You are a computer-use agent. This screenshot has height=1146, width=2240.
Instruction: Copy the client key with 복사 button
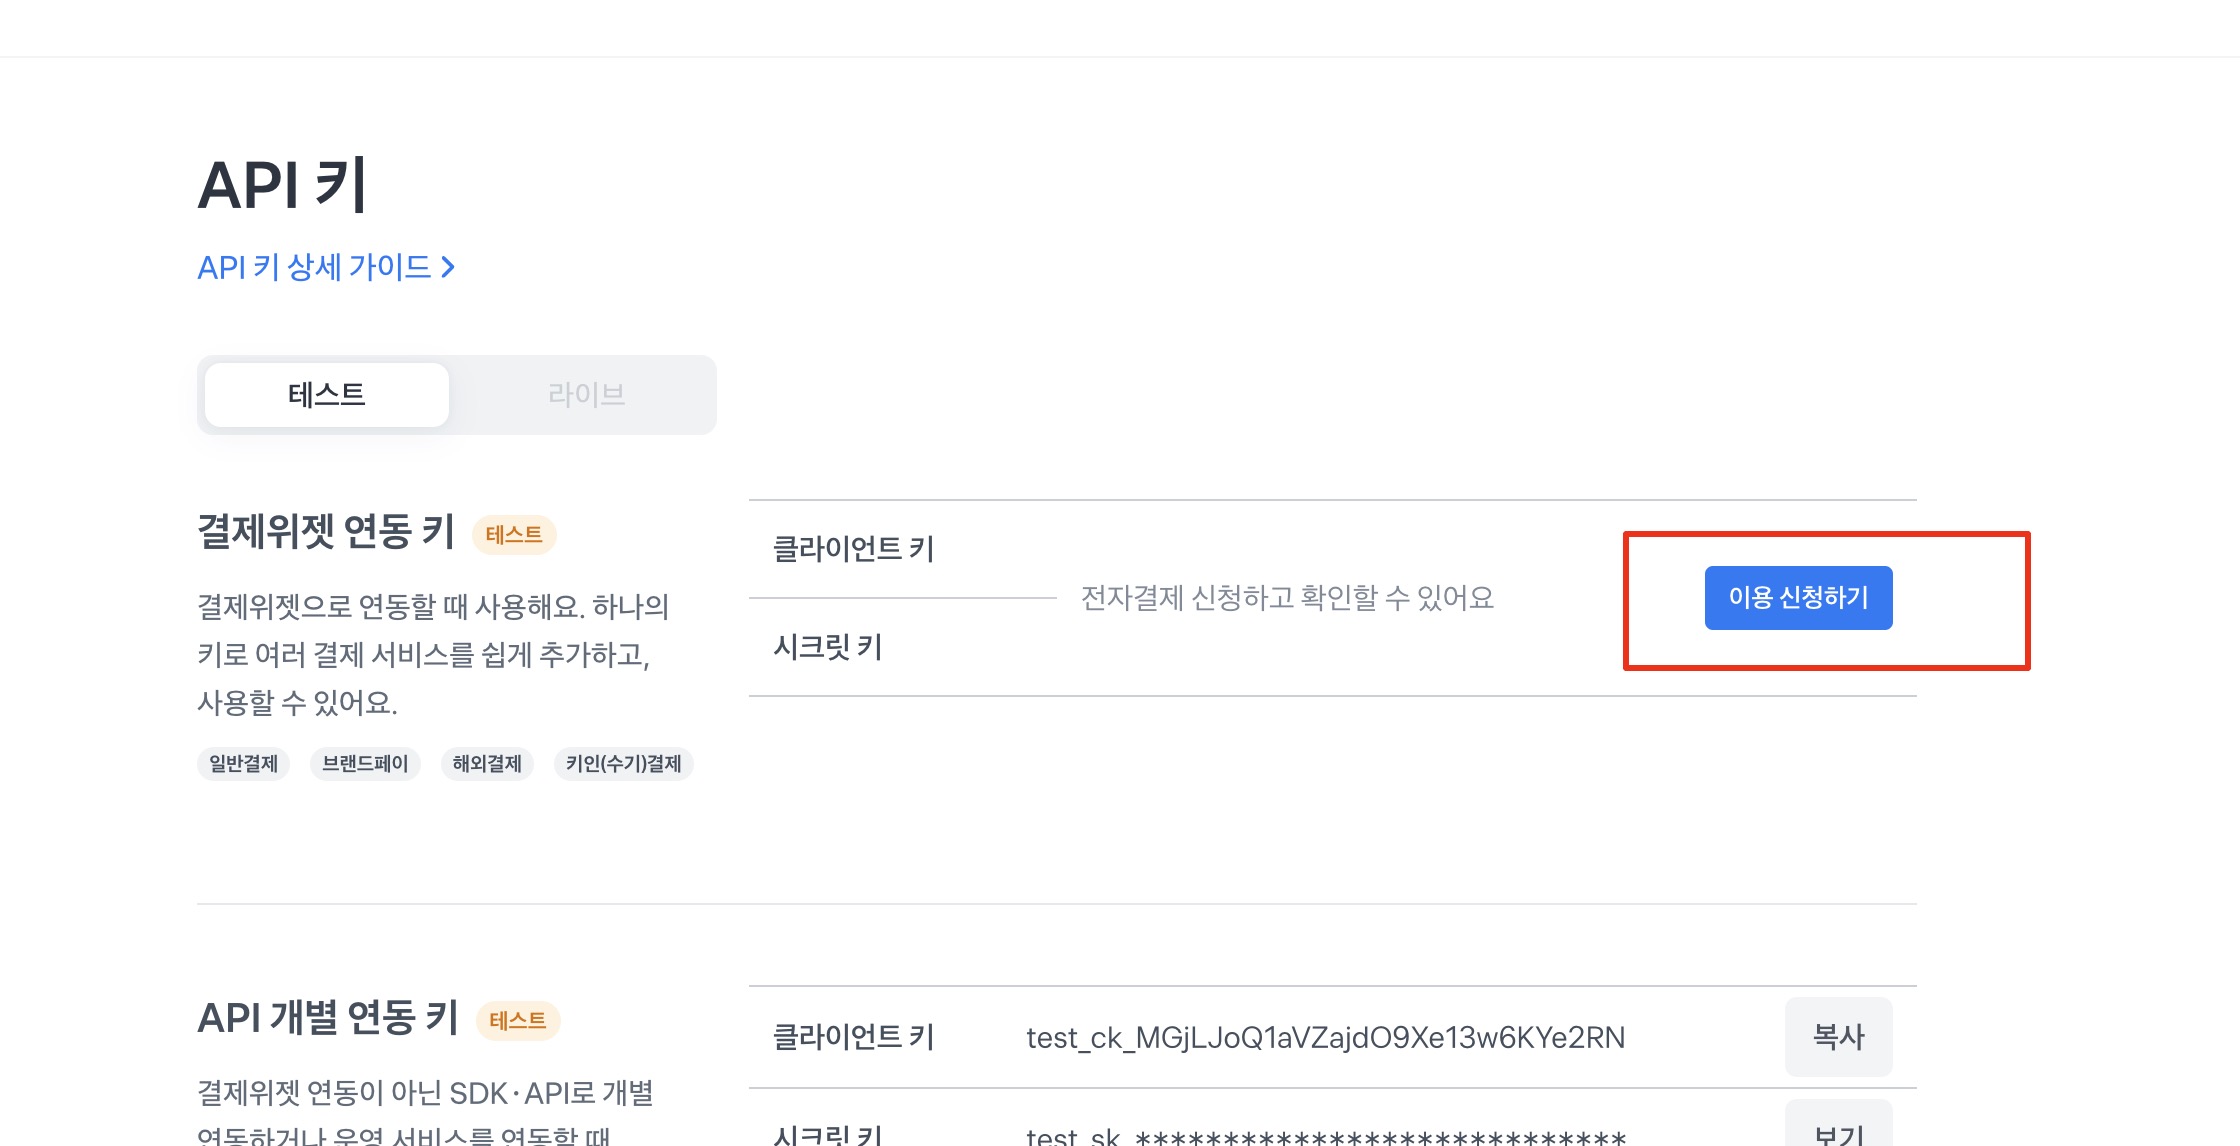1838,1037
